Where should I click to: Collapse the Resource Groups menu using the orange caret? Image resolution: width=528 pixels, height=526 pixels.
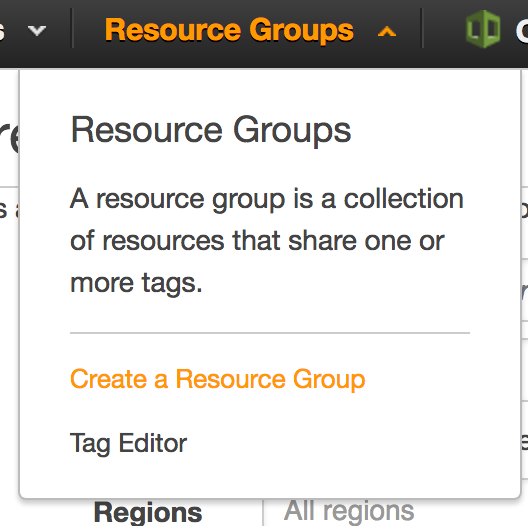click(387, 32)
